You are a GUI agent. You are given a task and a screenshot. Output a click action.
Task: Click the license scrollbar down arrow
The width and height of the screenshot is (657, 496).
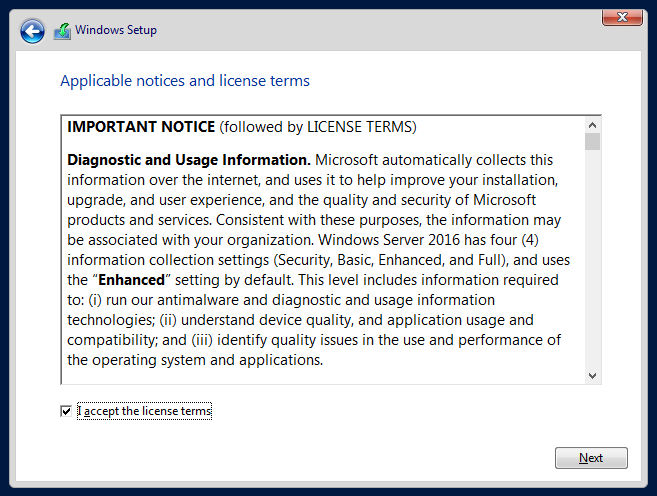pyautogui.click(x=592, y=375)
